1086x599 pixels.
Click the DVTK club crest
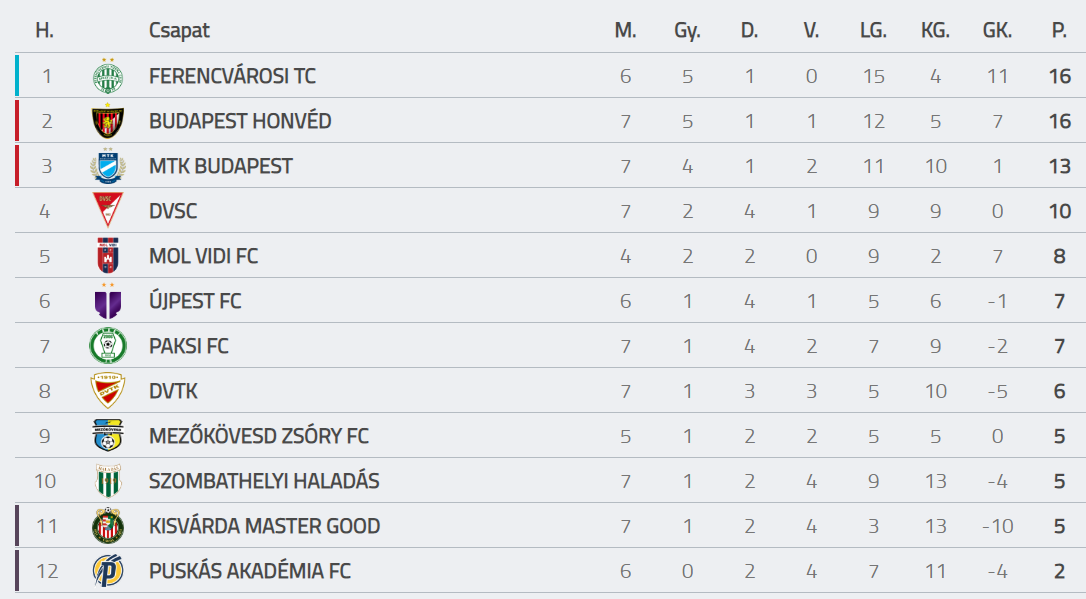coord(108,391)
